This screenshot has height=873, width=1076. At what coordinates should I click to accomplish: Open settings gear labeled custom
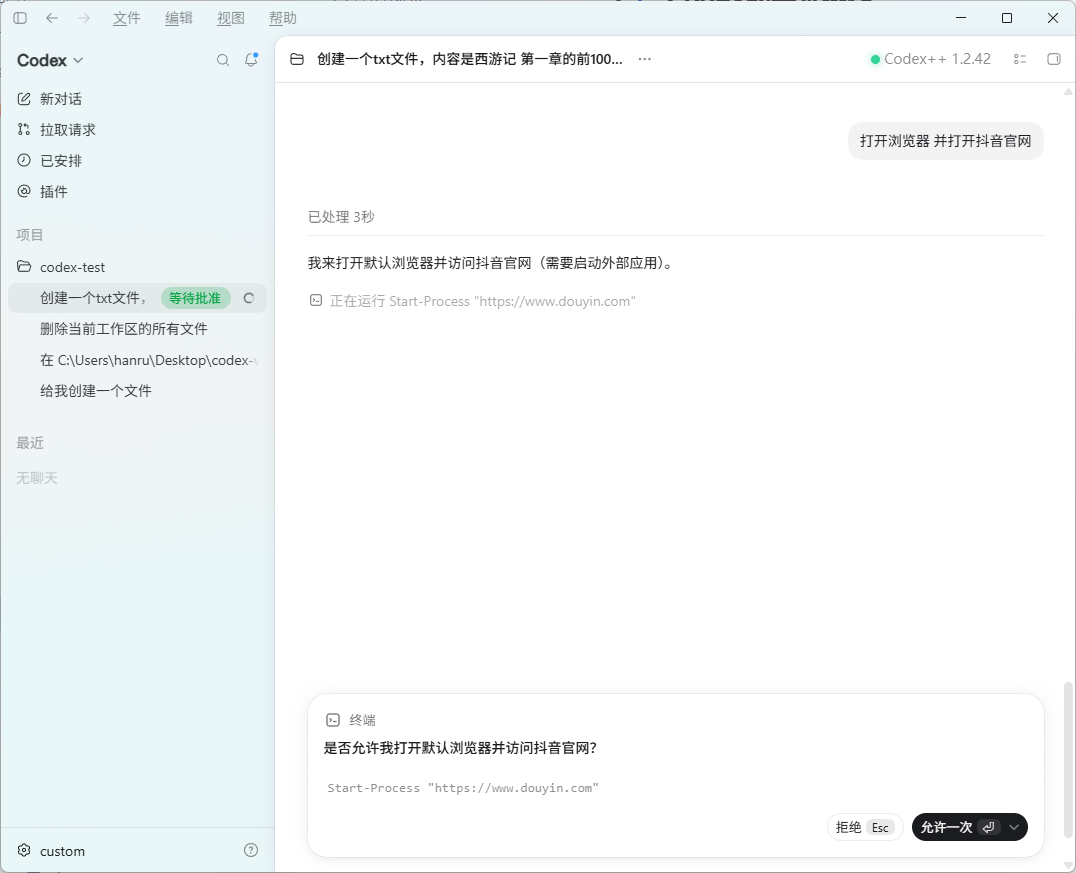[x=24, y=850]
